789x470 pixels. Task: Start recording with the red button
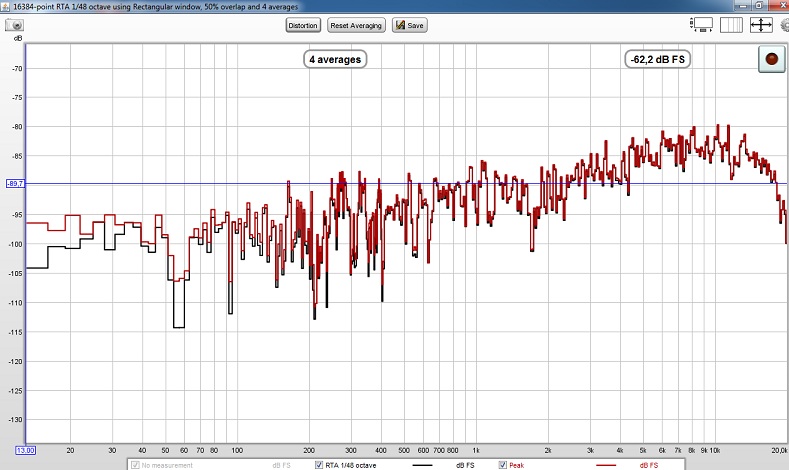(x=771, y=59)
